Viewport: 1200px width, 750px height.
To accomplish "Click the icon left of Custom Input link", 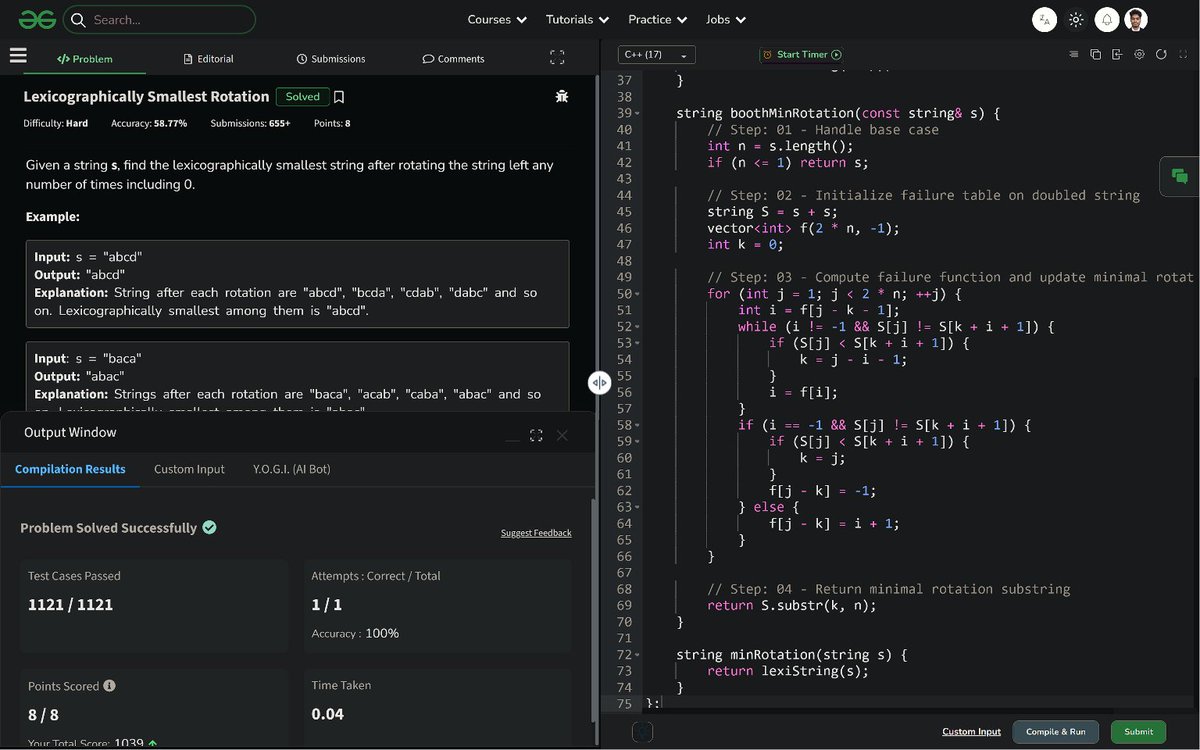I will point(642,732).
